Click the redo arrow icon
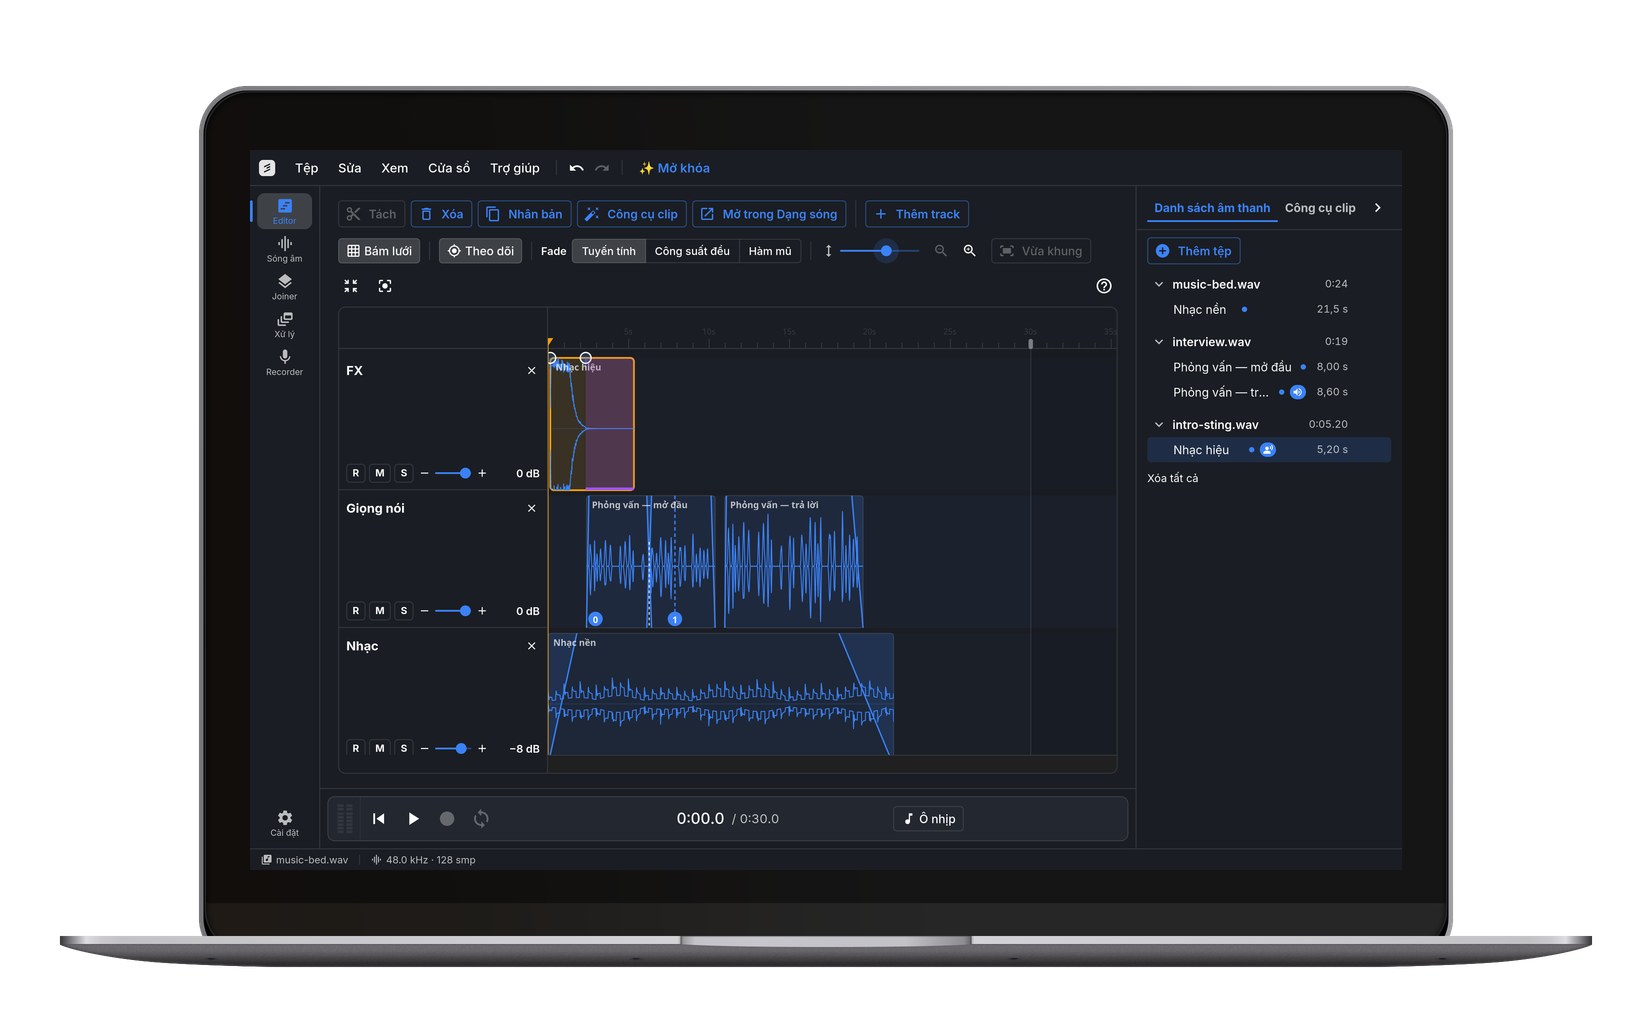This screenshot has height=1020, width=1652. click(602, 168)
